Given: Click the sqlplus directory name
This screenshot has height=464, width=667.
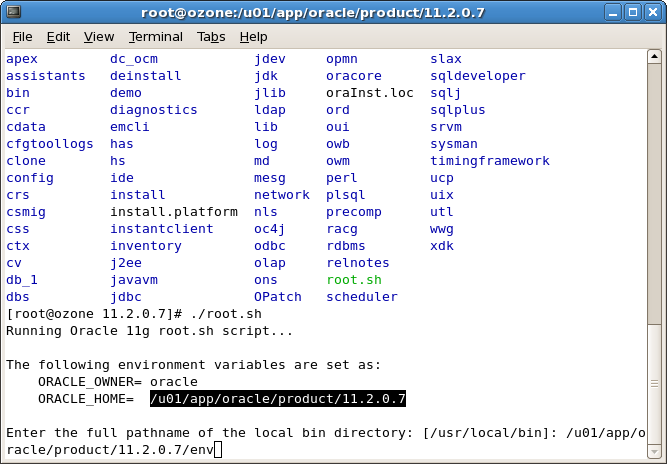Looking at the screenshot, I should (458, 110).
